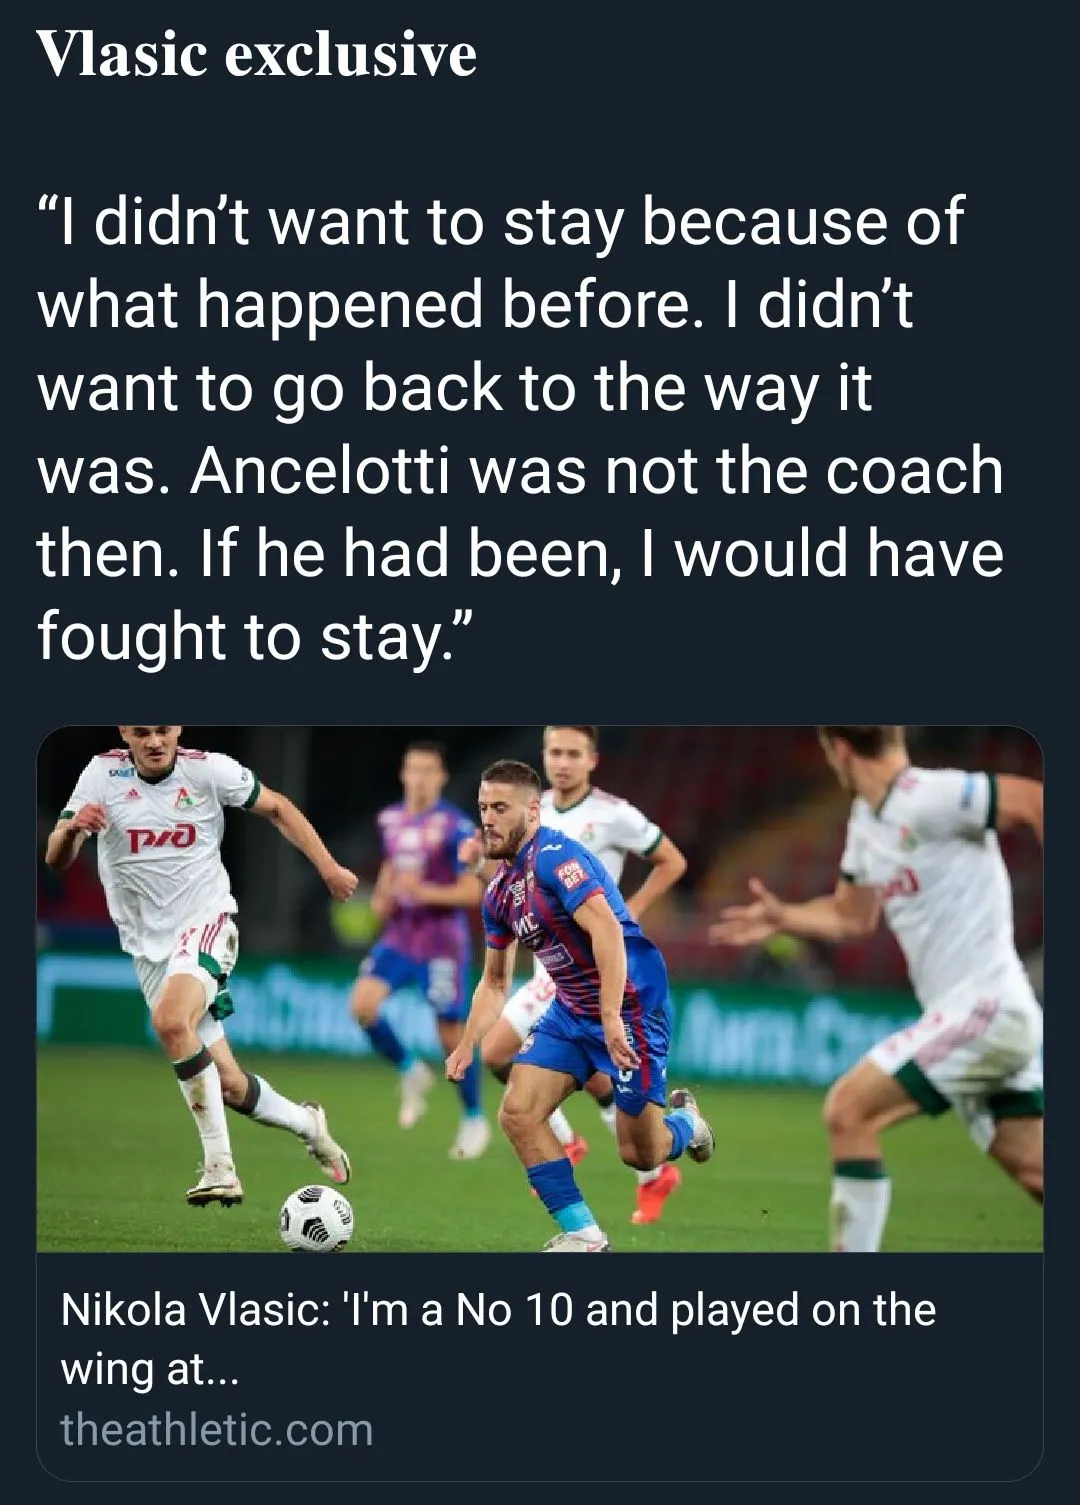
Task: Click the club crest on left player's white shirt
Action: click(183, 798)
